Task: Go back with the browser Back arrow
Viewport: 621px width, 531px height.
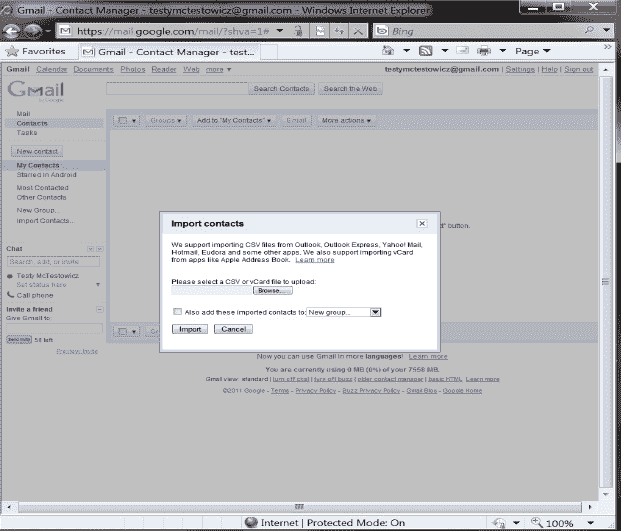Action: (12, 31)
